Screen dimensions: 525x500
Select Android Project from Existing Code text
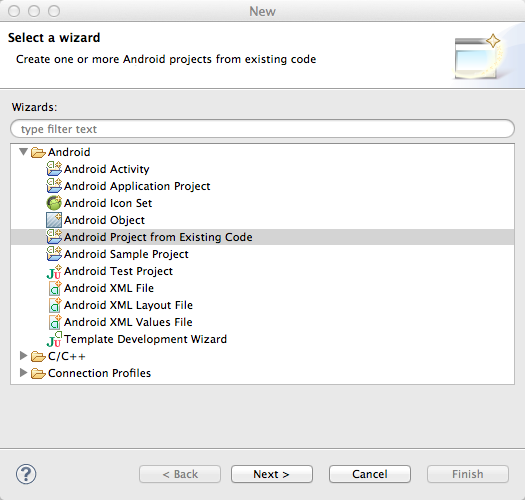coord(158,237)
